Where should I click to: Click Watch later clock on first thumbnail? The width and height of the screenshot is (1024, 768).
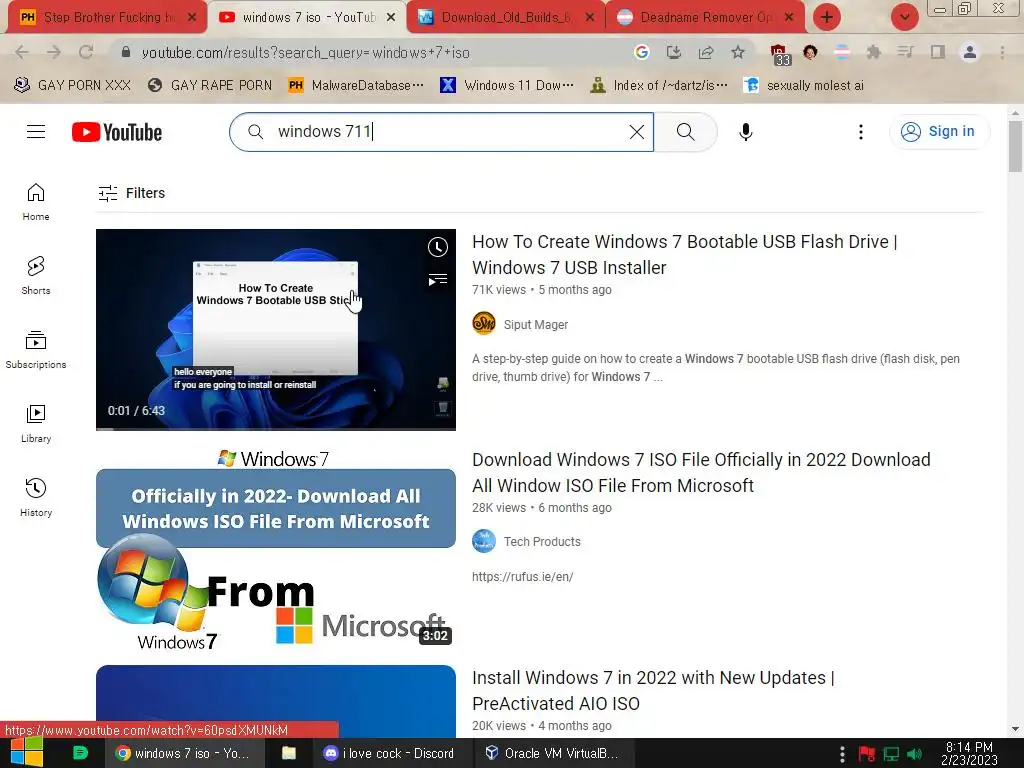click(x=438, y=247)
